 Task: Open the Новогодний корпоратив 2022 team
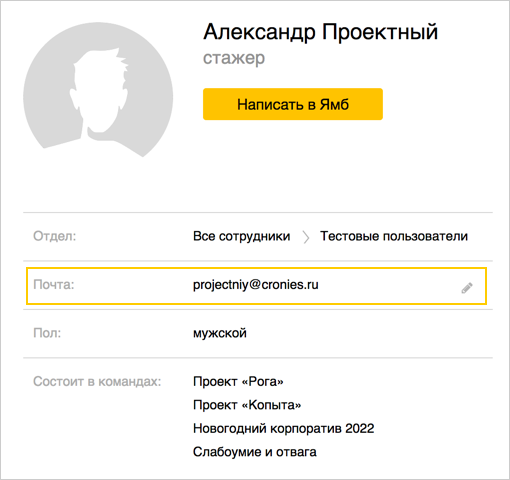283,428
